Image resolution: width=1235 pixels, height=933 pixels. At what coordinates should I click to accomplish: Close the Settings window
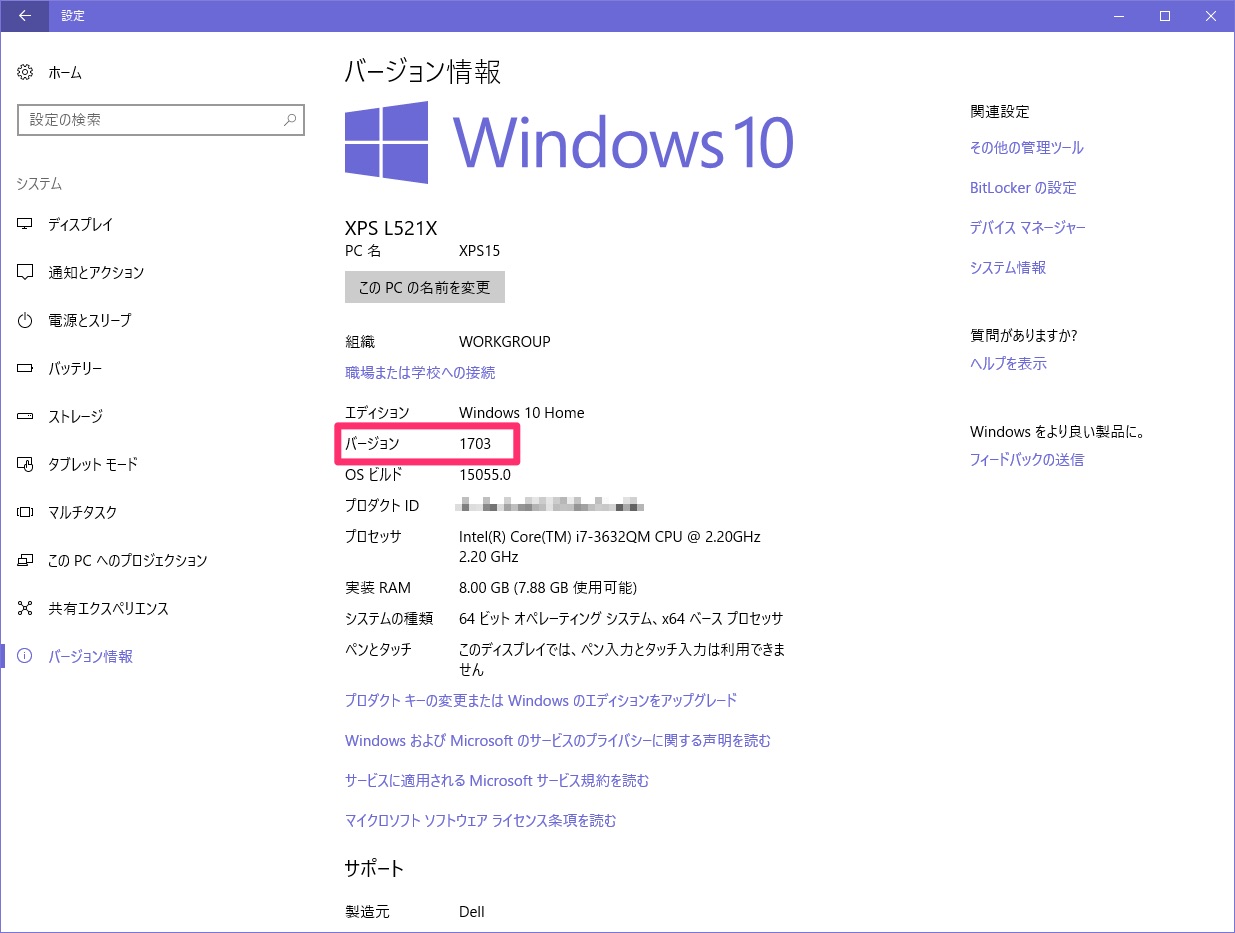pos(1211,16)
